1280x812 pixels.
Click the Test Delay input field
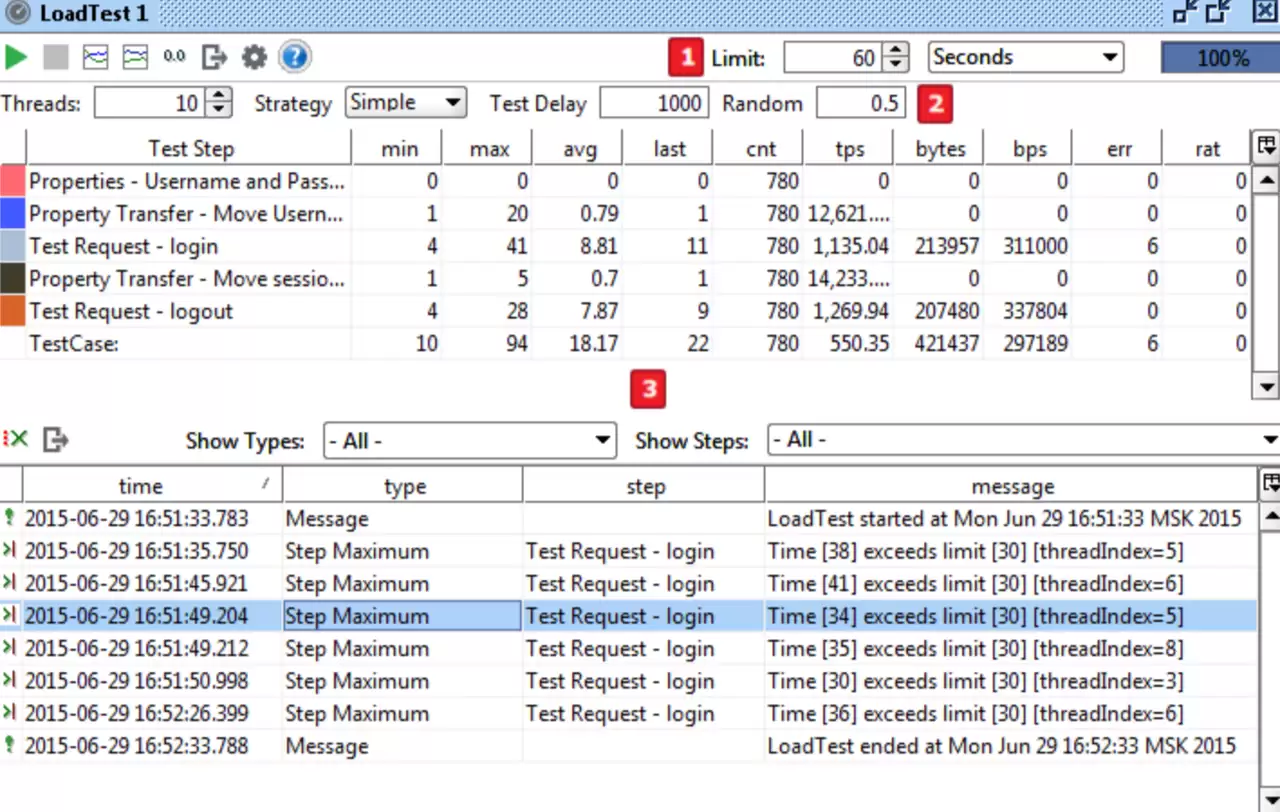(654, 103)
